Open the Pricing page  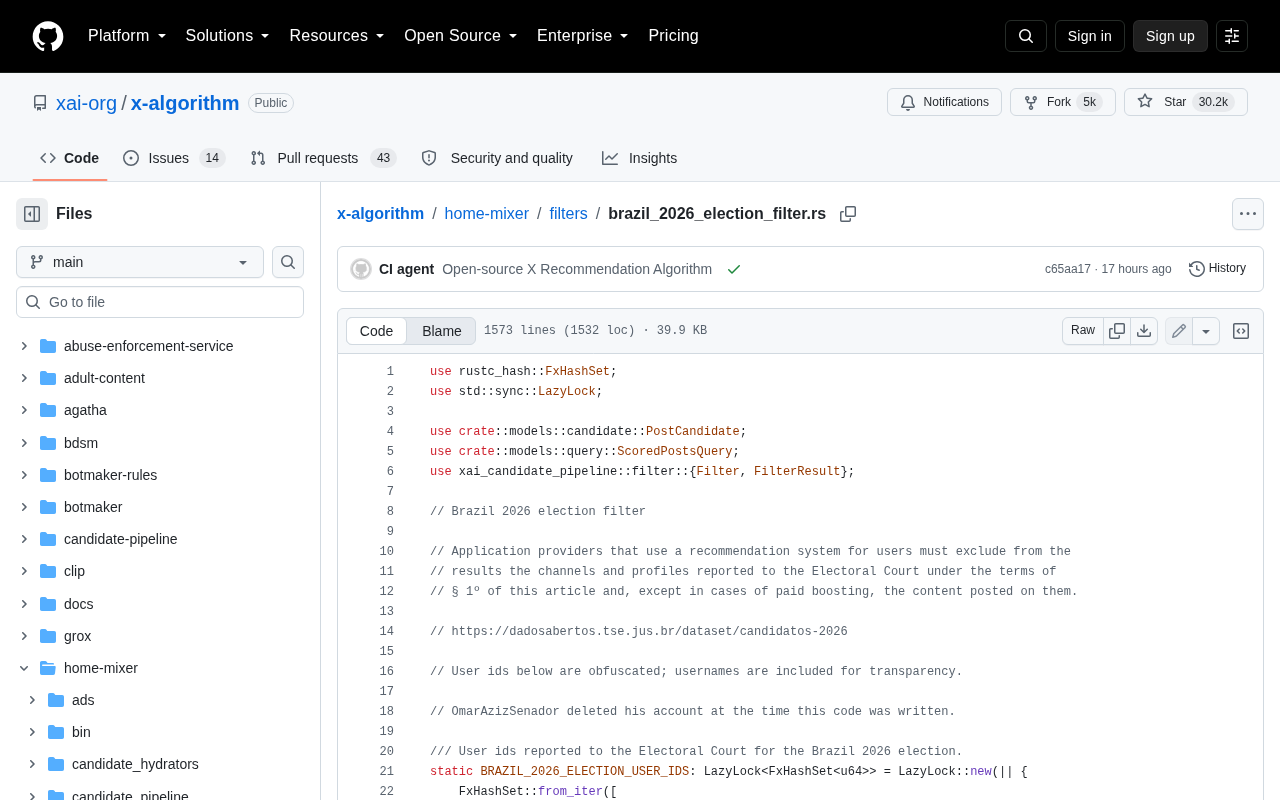[673, 36]
